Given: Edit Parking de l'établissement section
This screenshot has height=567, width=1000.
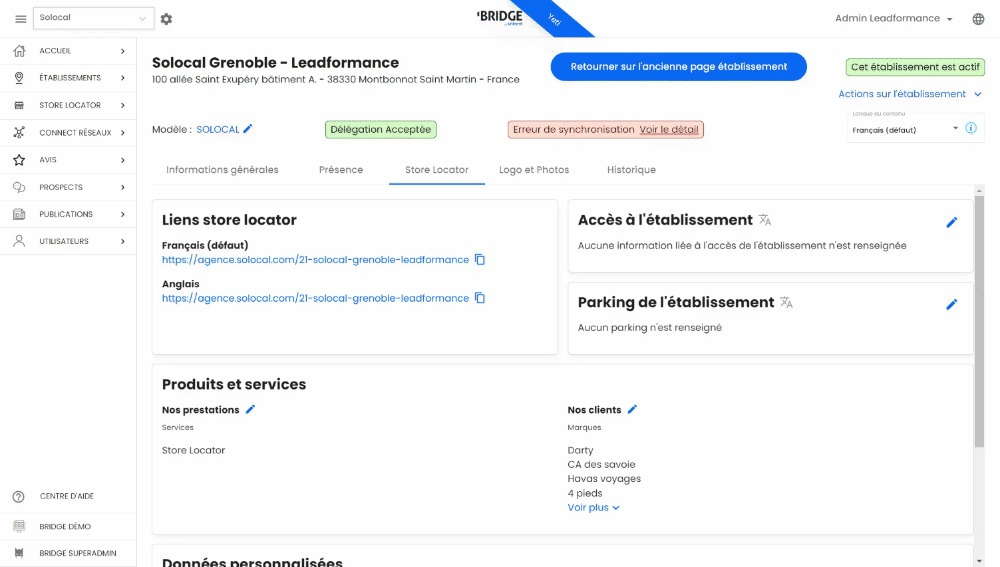Looking at the screenshot, I should click(951, 304).
